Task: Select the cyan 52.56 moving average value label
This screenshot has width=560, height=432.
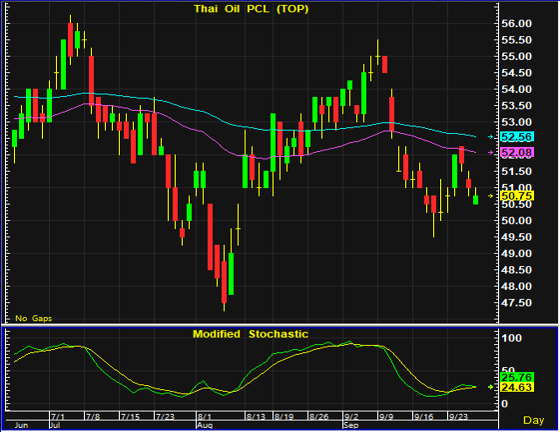Action: click(x=517, y=137)
